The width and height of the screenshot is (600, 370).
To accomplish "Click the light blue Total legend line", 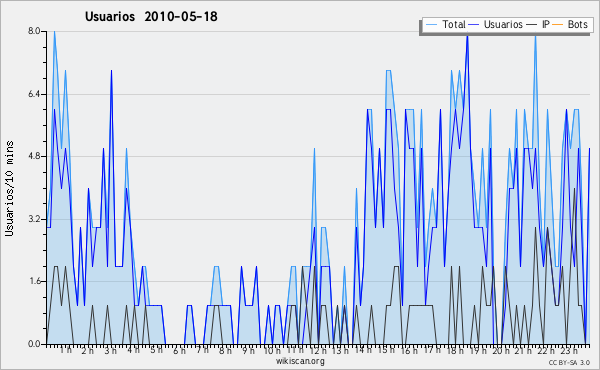I will [432, 25].
